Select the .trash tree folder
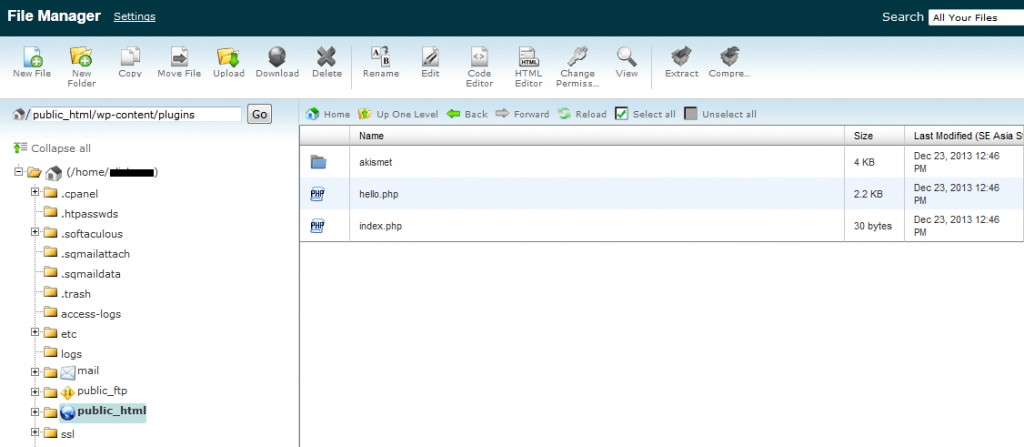Viewport: 1024px width, 447px height. 76,294
